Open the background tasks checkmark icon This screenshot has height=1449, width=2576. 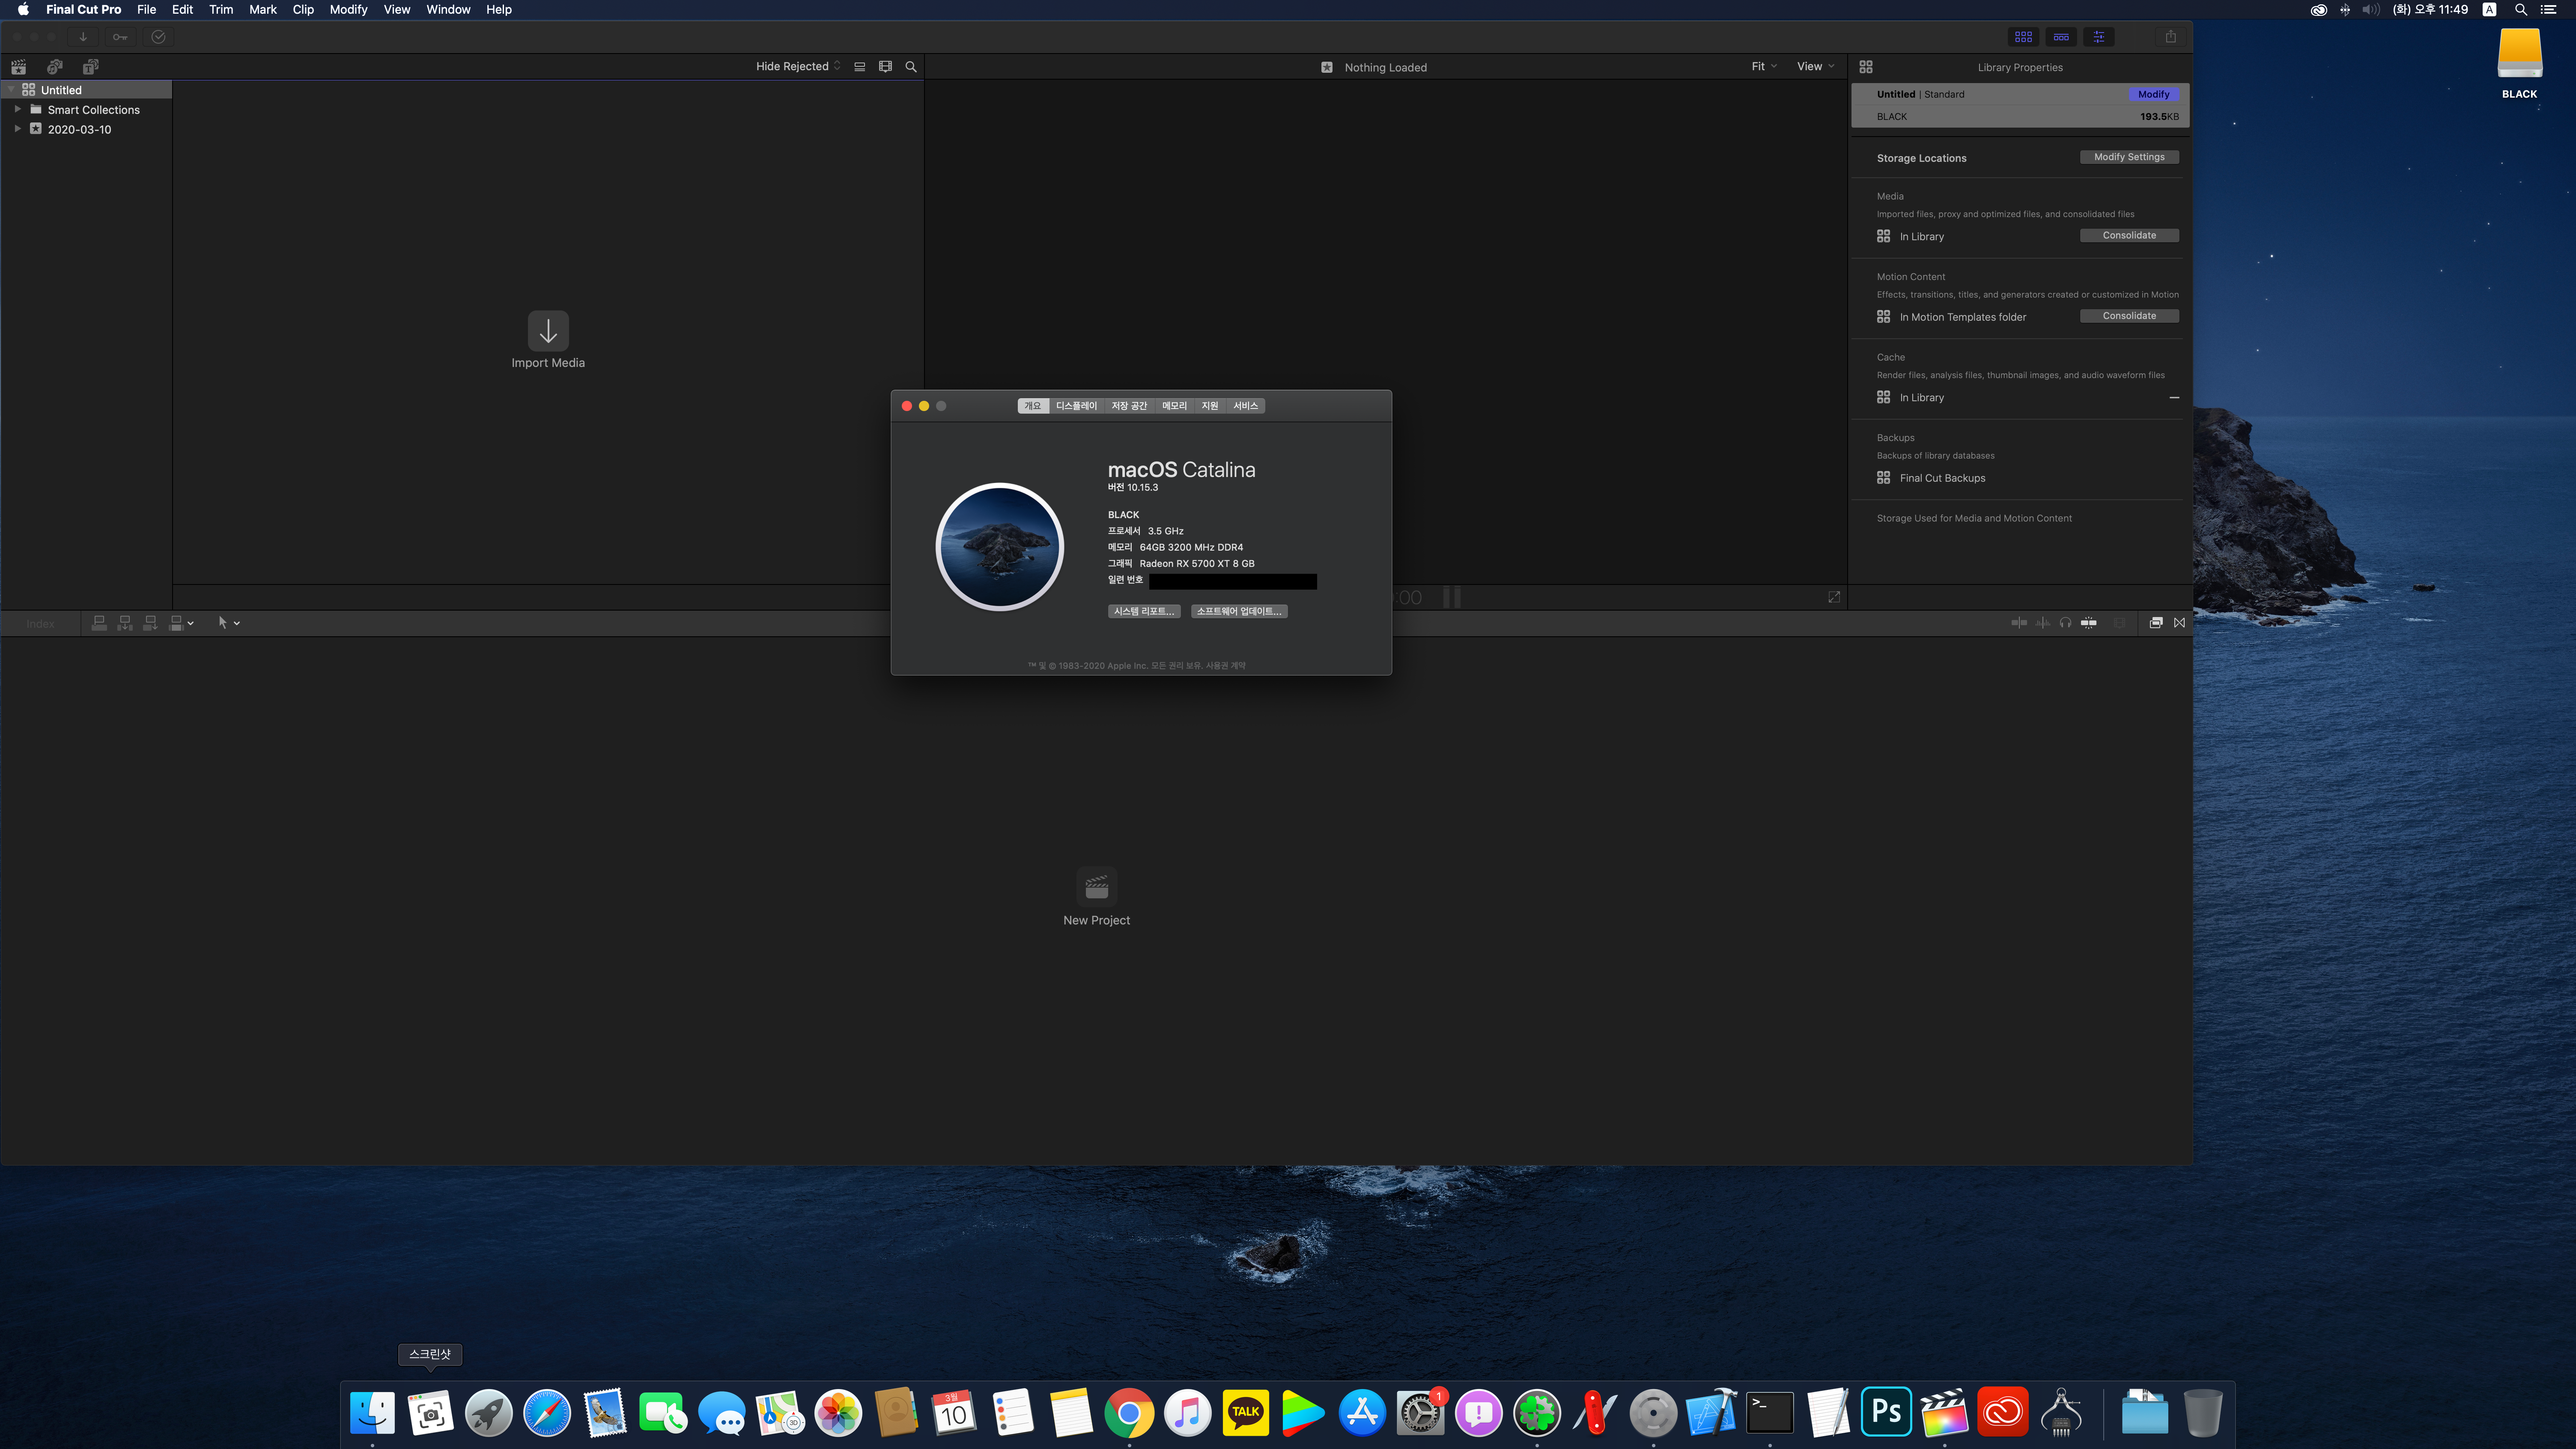point(158,37)
